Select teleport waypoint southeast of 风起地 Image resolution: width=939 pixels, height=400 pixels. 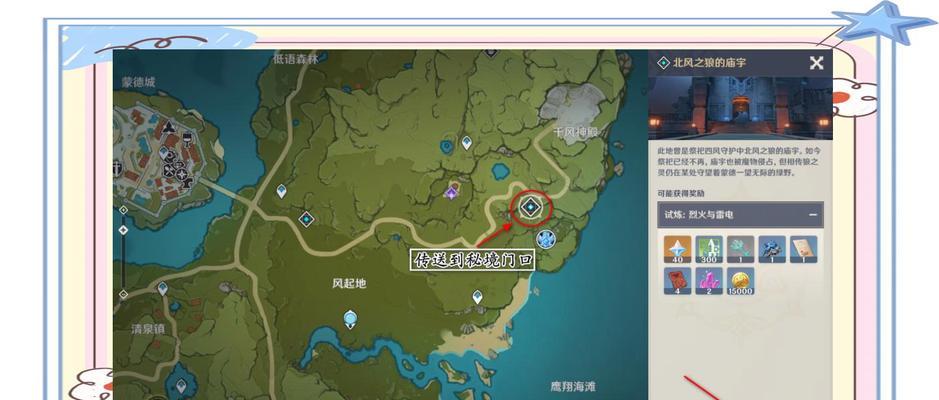477,297
